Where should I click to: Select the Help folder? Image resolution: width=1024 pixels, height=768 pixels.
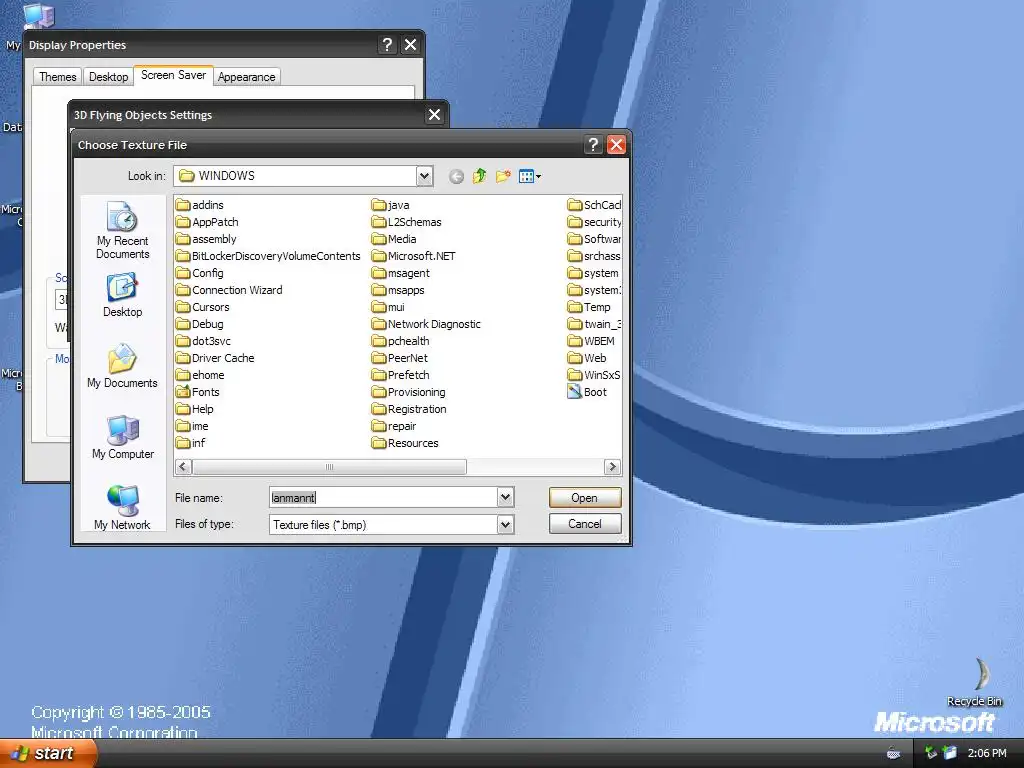(195, 409)
